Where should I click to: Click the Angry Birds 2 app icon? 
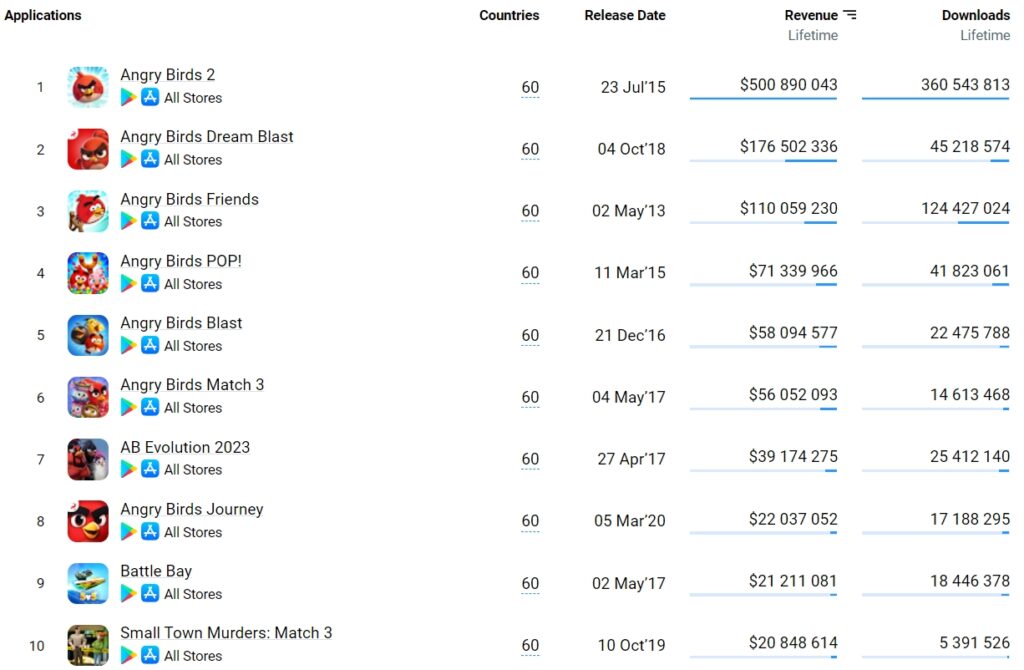88,87
